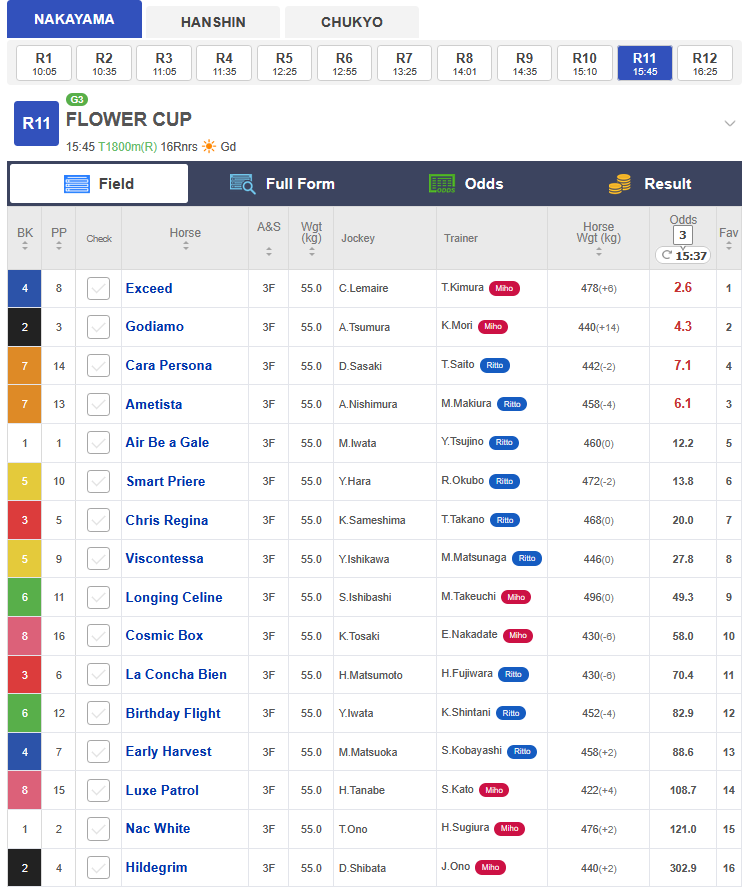Click jockey C.Lemaire
The height and width of the screenshot is (888, 748).
click(364, 288)
